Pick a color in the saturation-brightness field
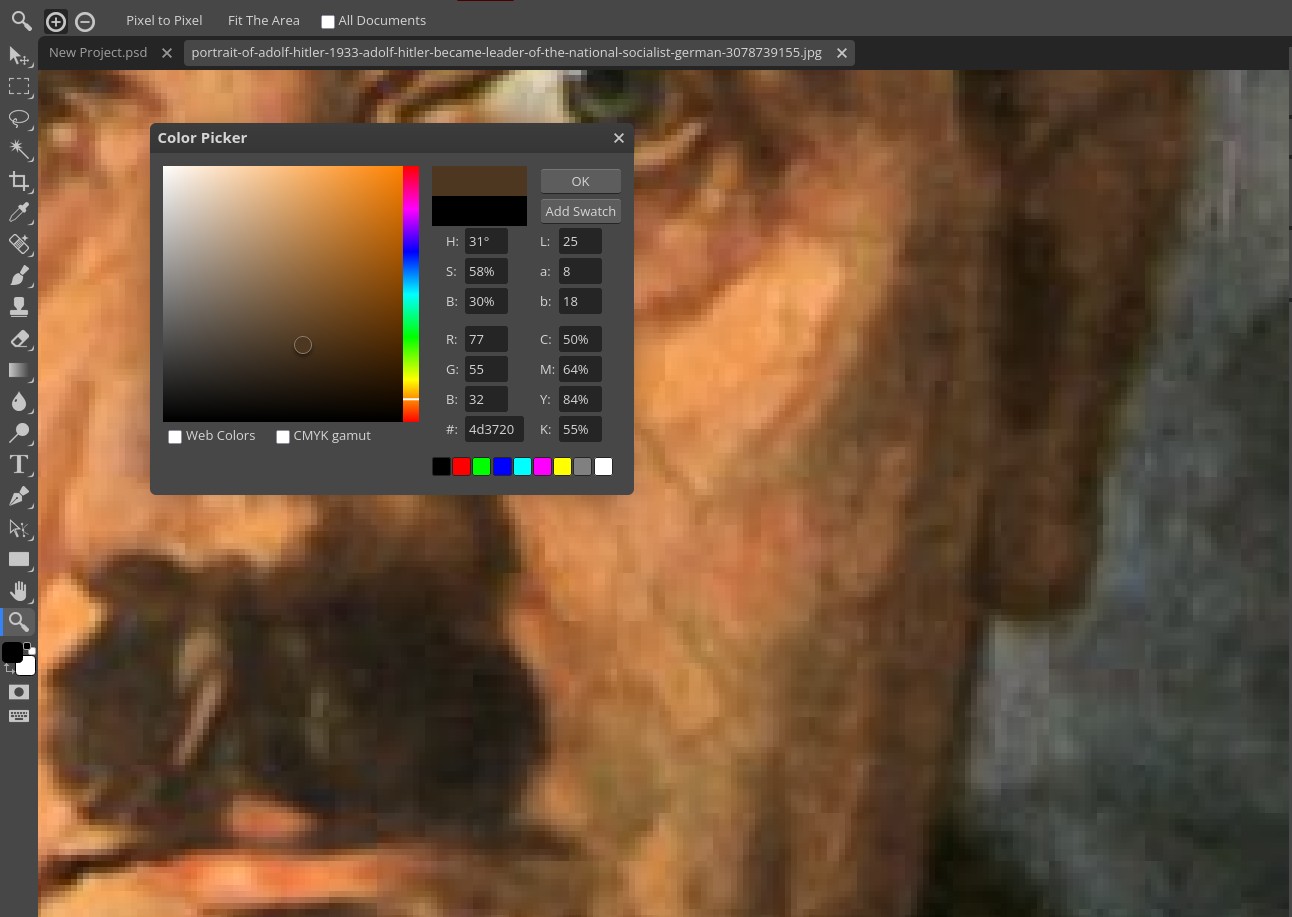 click(283, 294)
